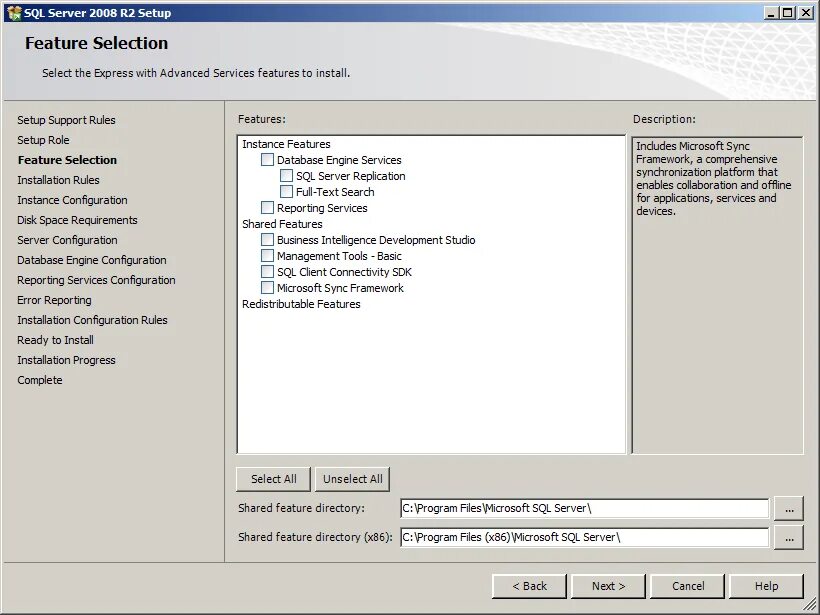Select Instance Features heading in feature tree
The height and width of the screenshot is (615, 820).
pyautogui.click(x=286, y=144)
